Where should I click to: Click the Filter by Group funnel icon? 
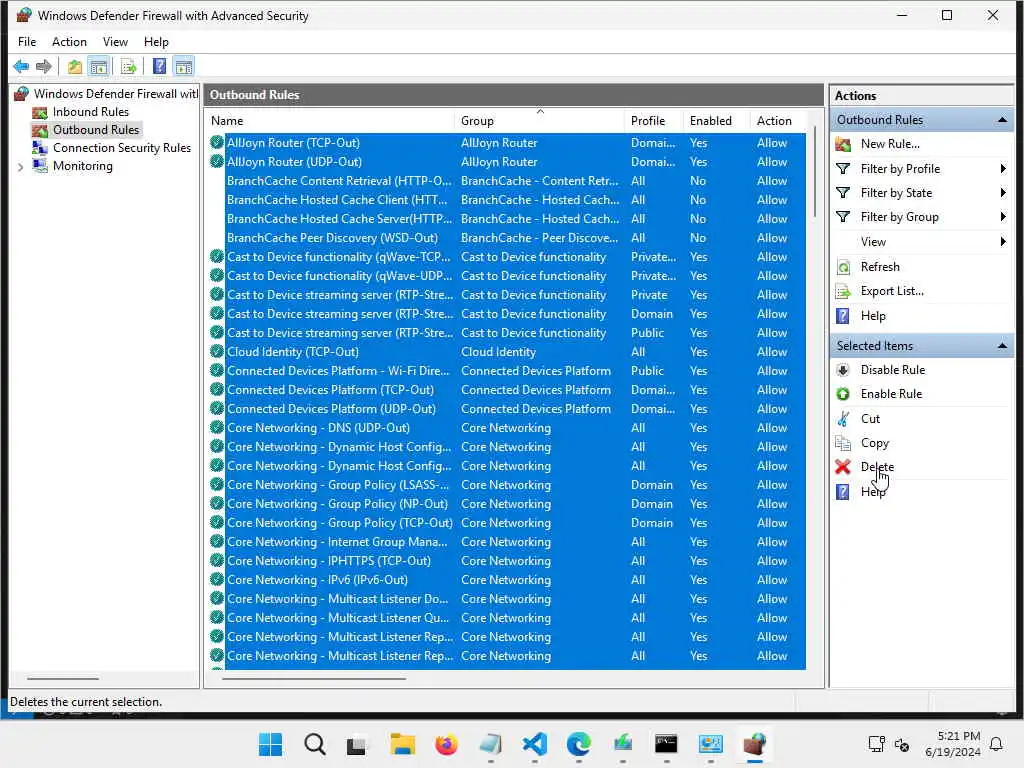[843, 217]
